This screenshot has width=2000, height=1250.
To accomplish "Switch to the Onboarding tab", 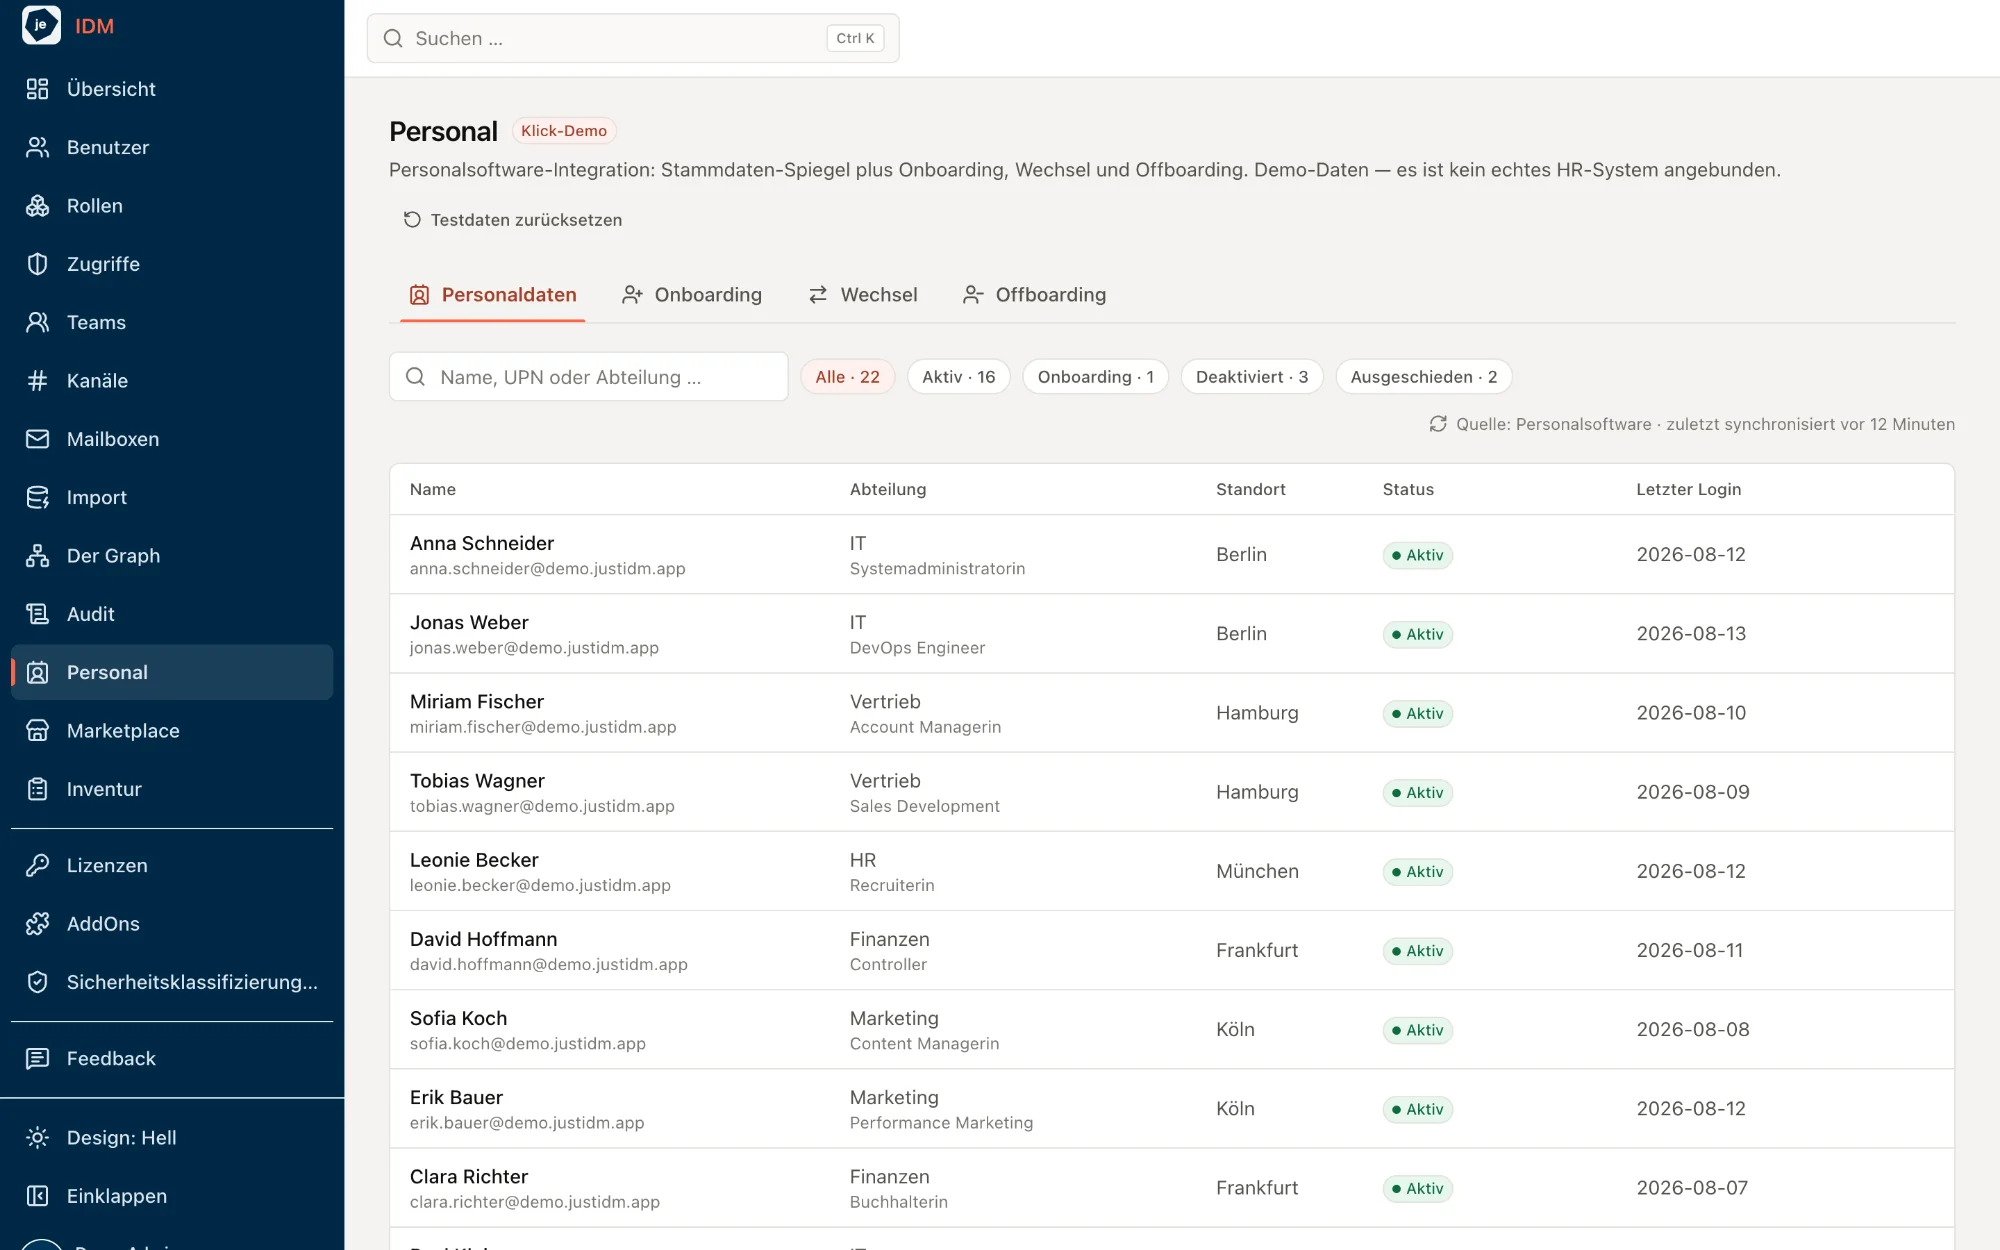I will (x=691, y=295).
